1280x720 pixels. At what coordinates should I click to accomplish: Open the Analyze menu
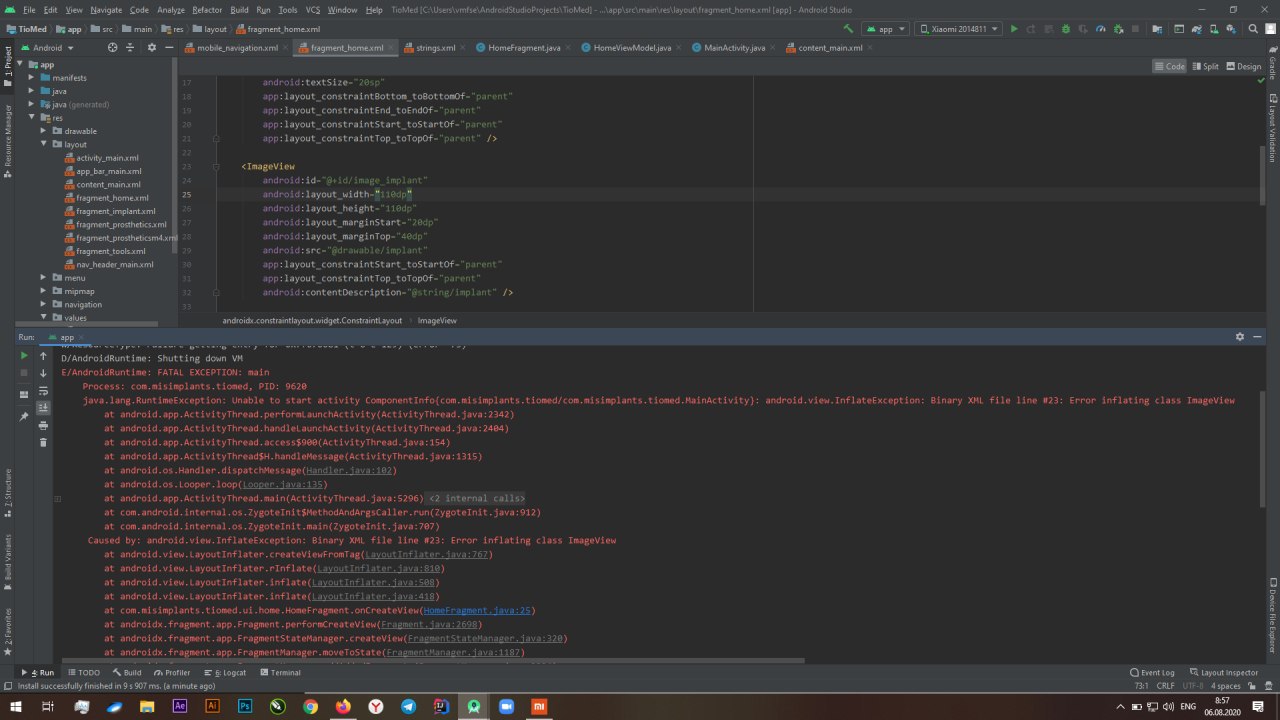pyautogui.click(x=170, y=9)
